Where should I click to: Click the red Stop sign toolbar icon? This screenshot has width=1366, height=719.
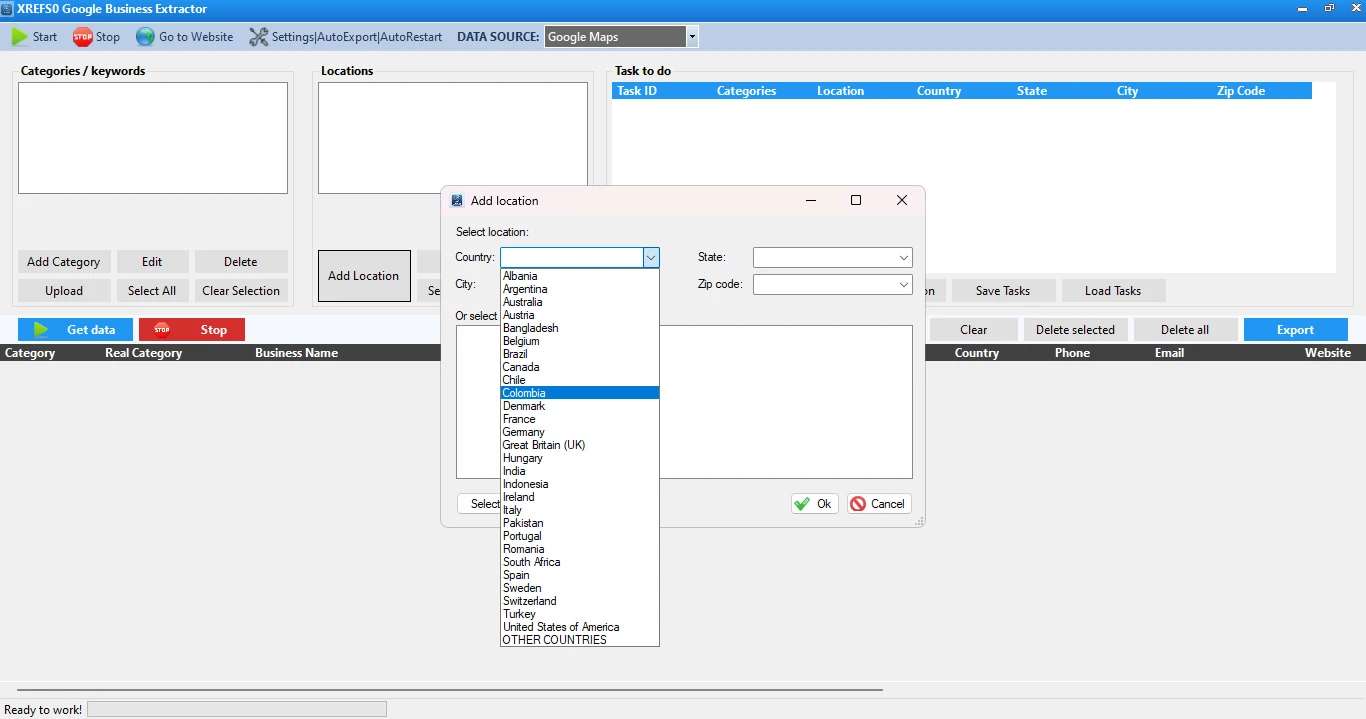pyautogui.click(x=82, y=37)
